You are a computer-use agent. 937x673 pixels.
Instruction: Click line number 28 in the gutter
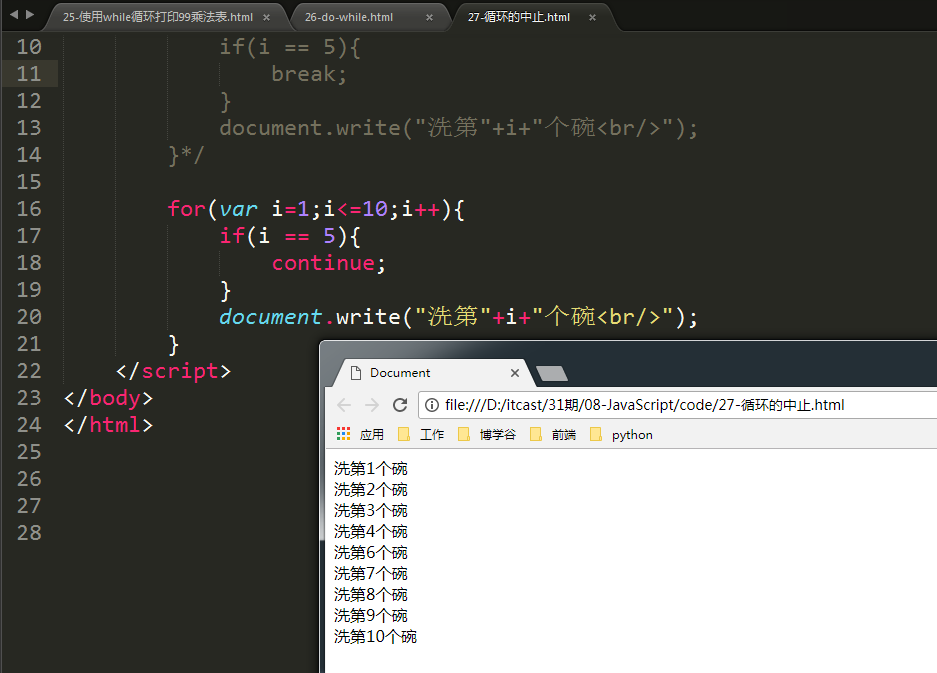click(x=29, y=533)
